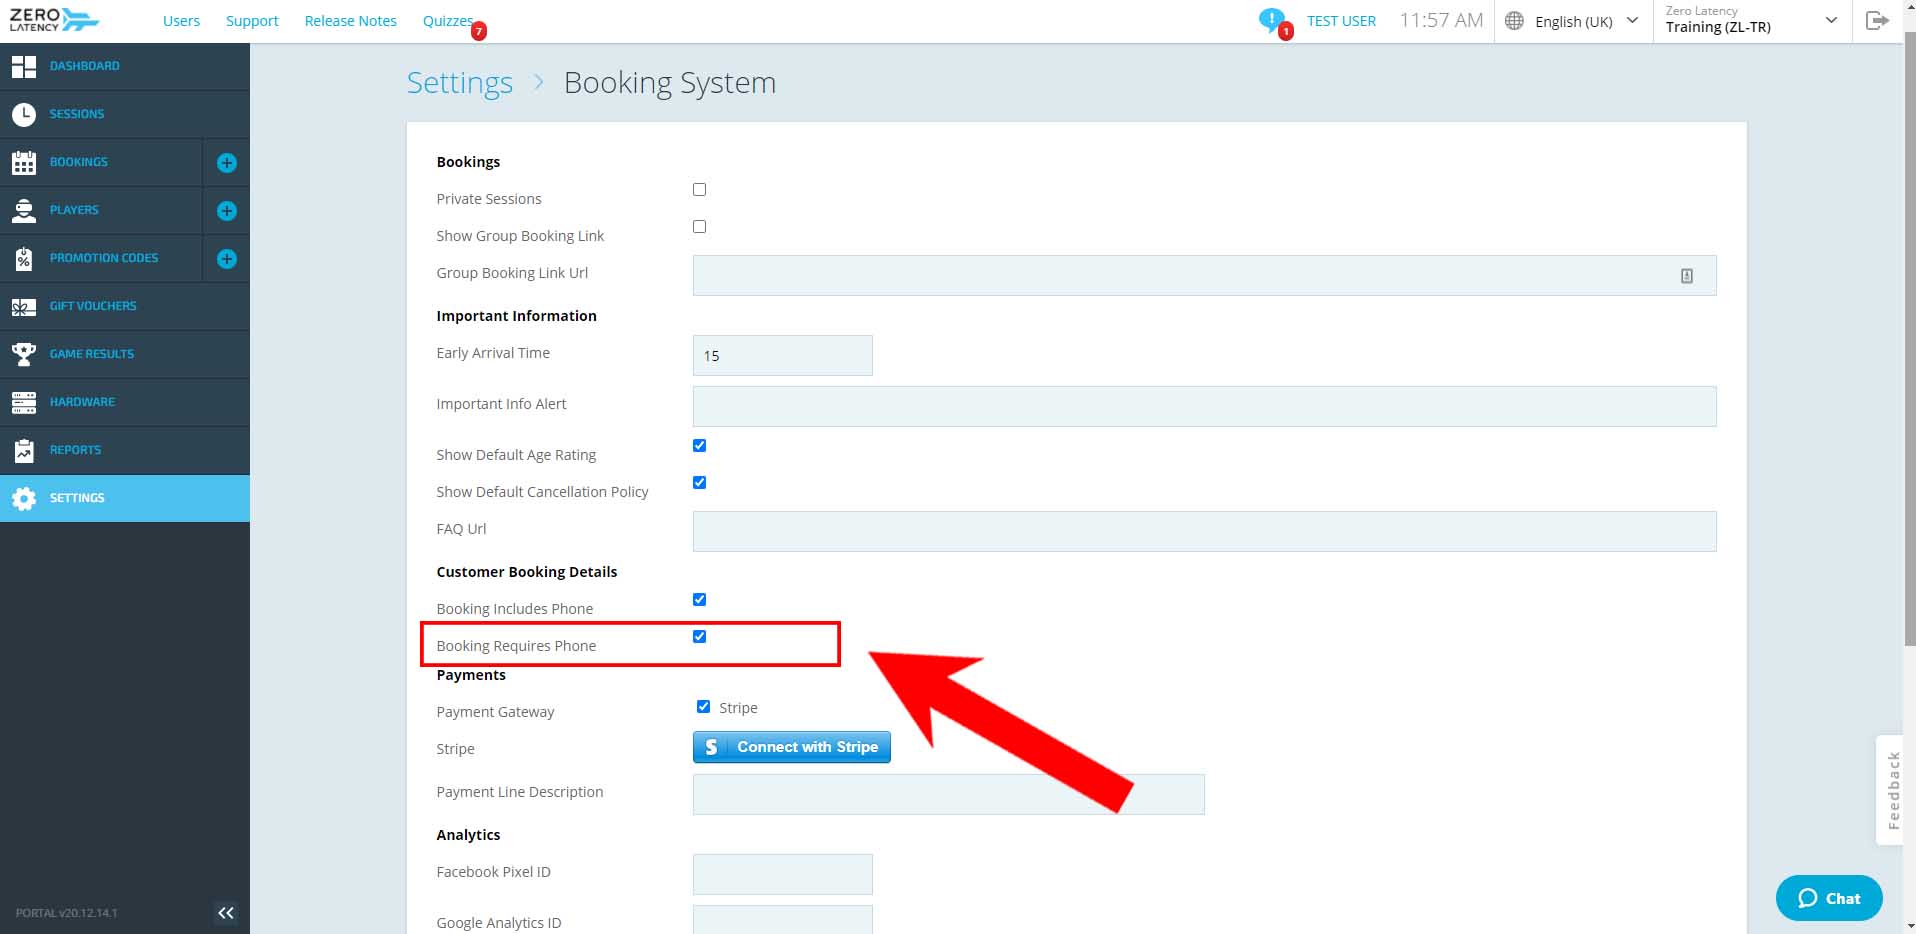Image resolution: width=1916 pixels, height=934 pixels.
Task: Open the Dashboard grid icon
Action: point(24,66)
